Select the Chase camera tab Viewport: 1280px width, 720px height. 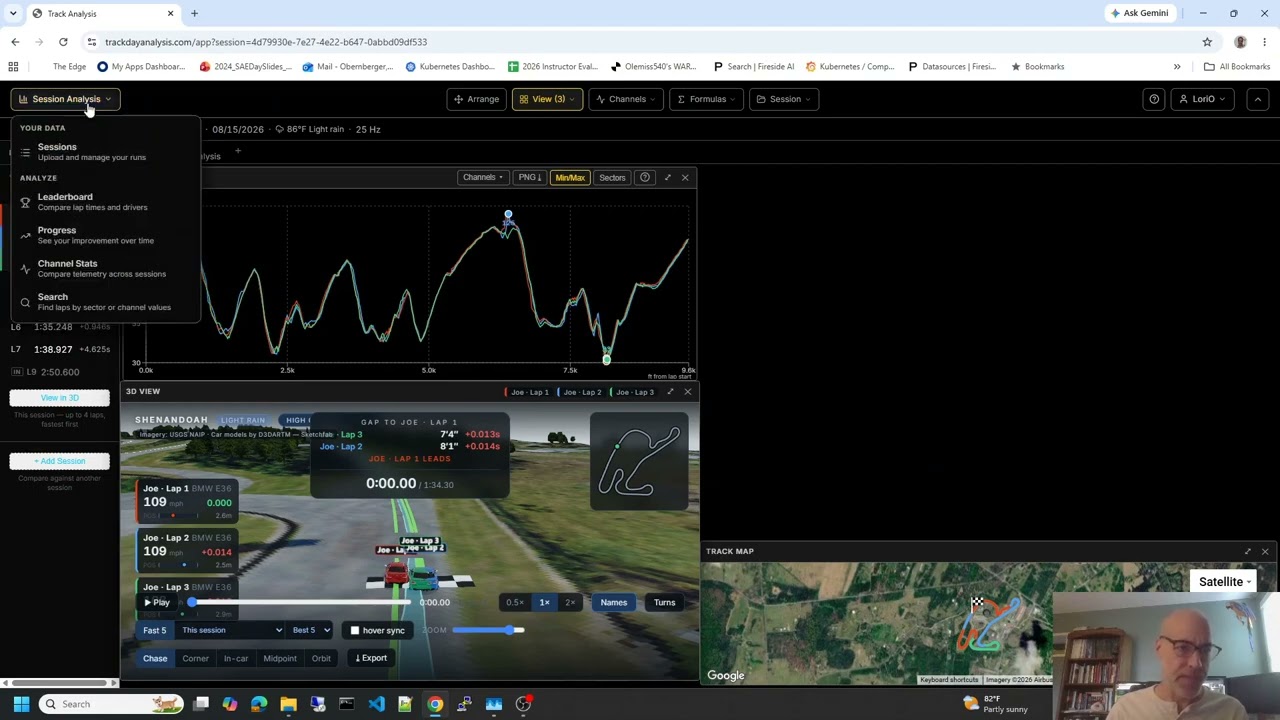(155, 658)
